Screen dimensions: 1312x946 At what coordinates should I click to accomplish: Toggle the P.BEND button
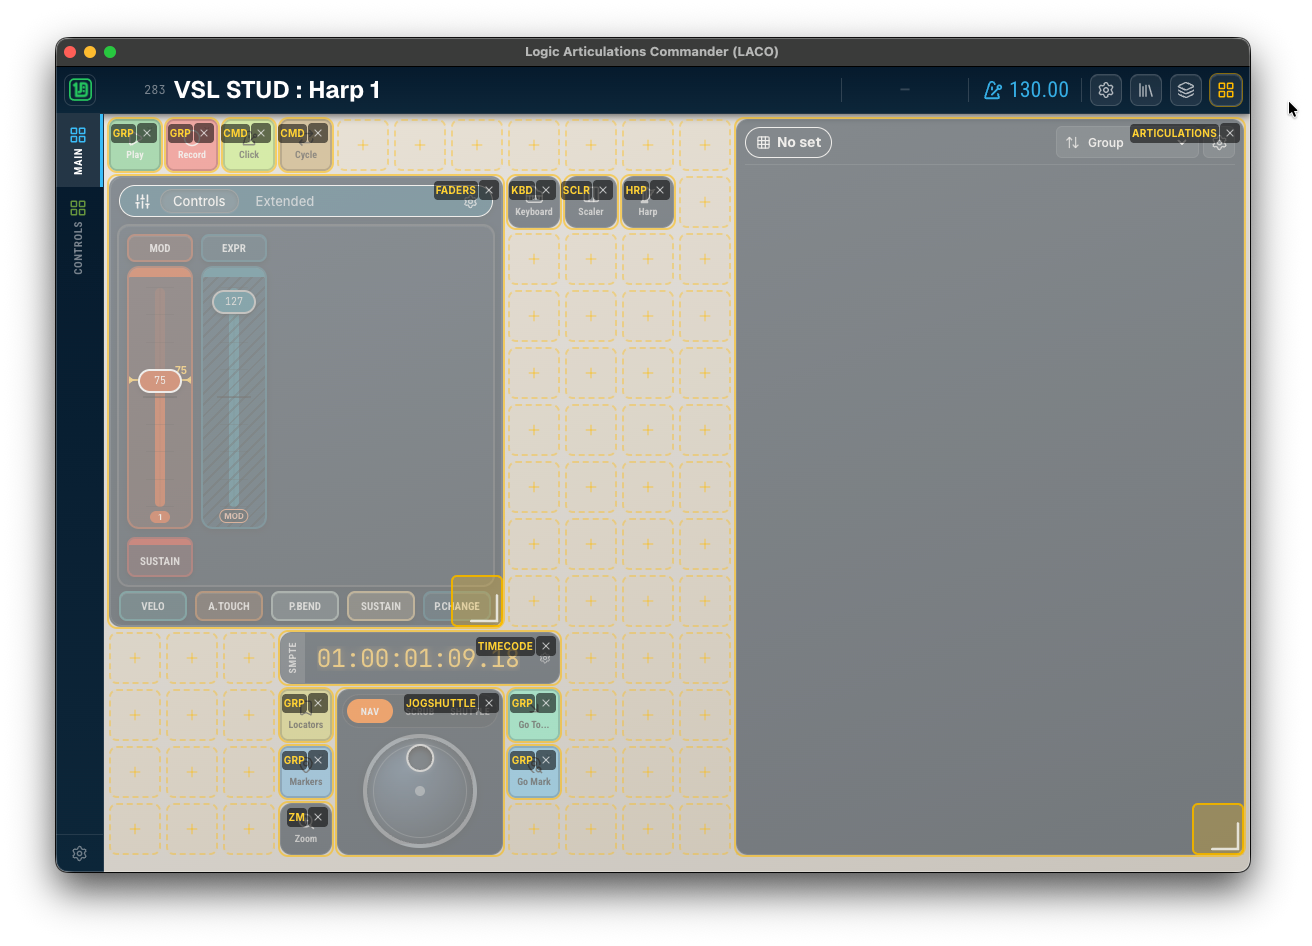coord(305,606)
